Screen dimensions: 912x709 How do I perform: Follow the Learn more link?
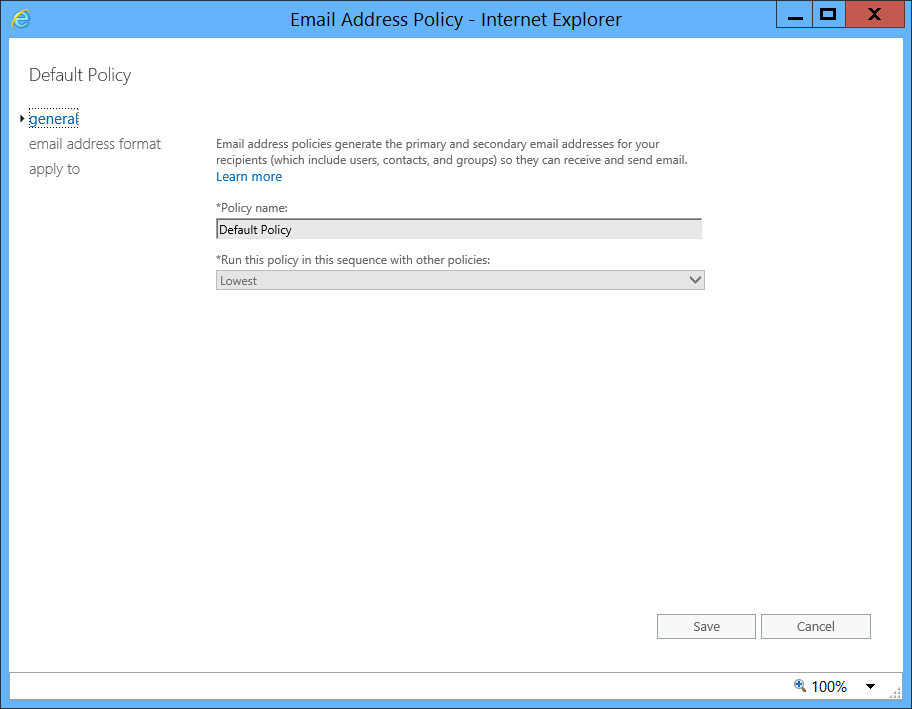(249, 177)
